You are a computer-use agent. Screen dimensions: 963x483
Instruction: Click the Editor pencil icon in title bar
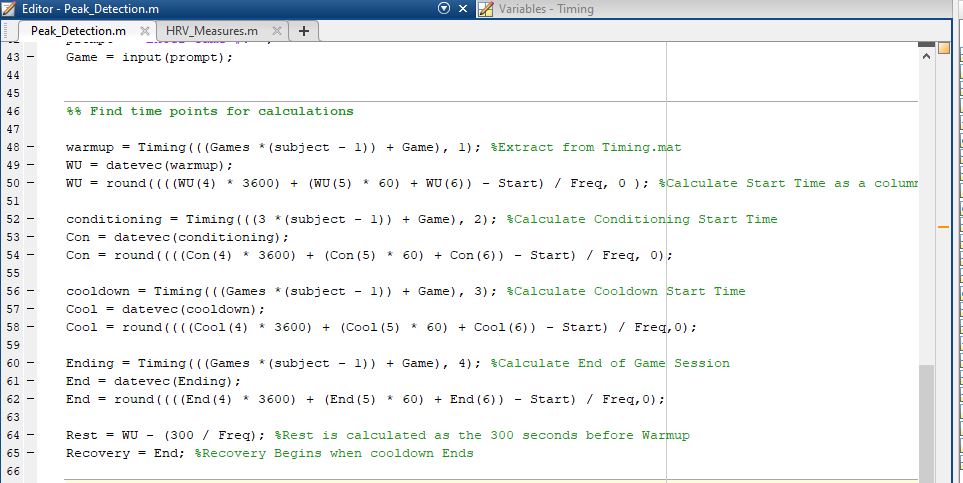tap(9, 9)
